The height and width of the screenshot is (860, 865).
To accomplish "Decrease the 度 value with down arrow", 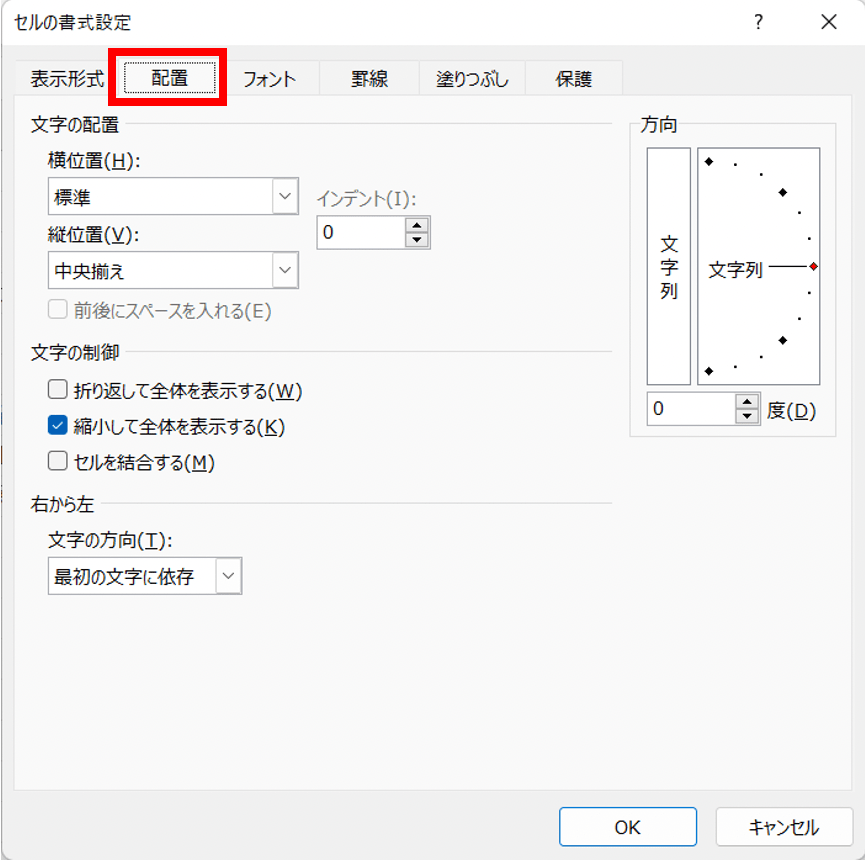I will (747, 416).
